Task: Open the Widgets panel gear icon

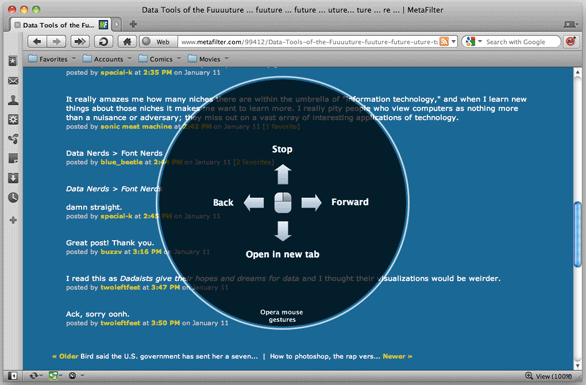Action: [x=13, y=120]
